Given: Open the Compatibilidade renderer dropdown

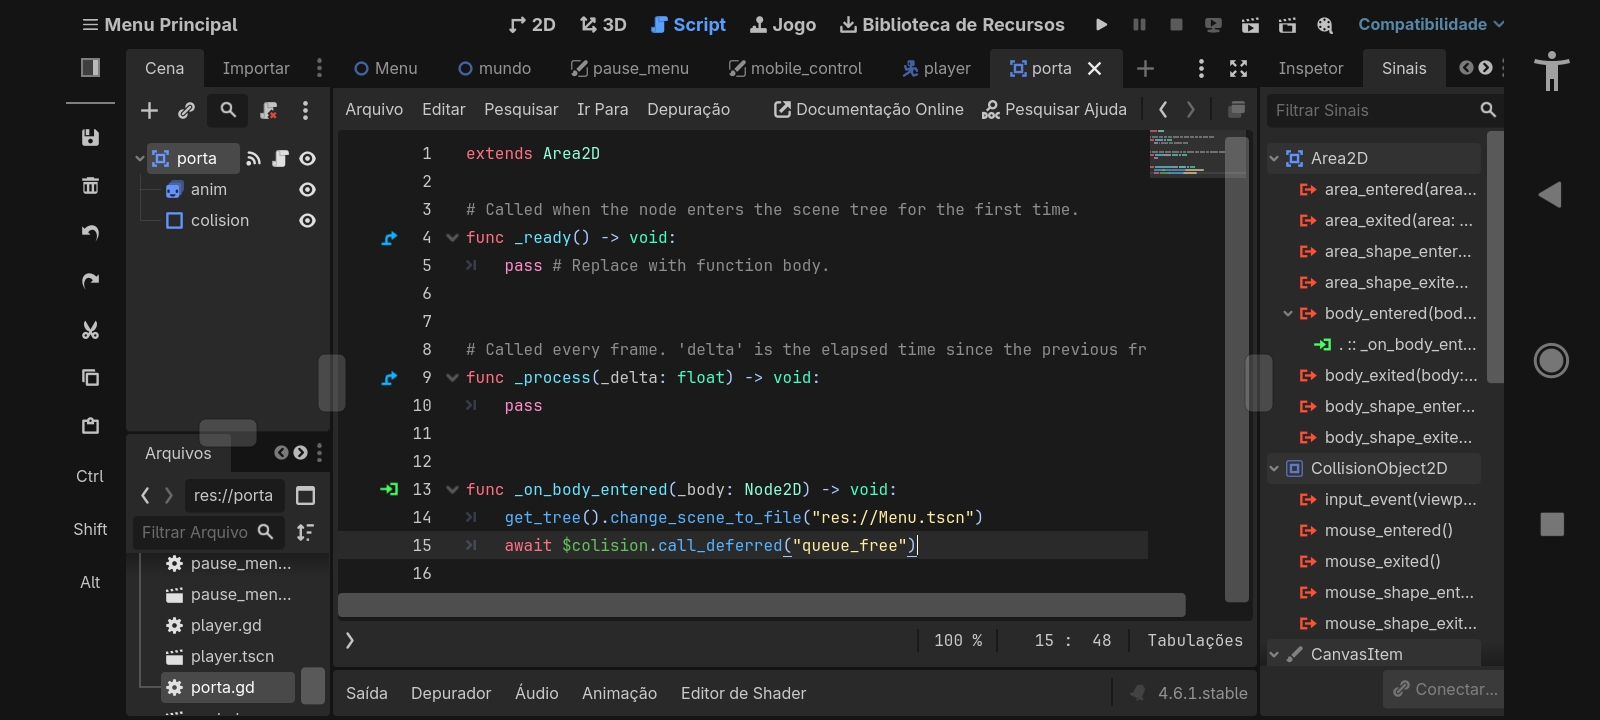Looking at the screenshot, I should pos(1430,25).
